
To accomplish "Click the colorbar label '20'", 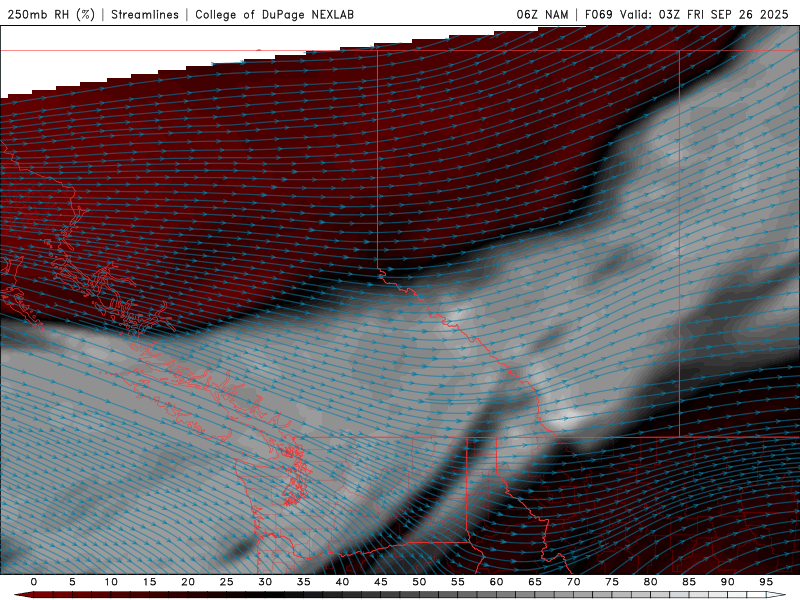I will pos(188,582).
